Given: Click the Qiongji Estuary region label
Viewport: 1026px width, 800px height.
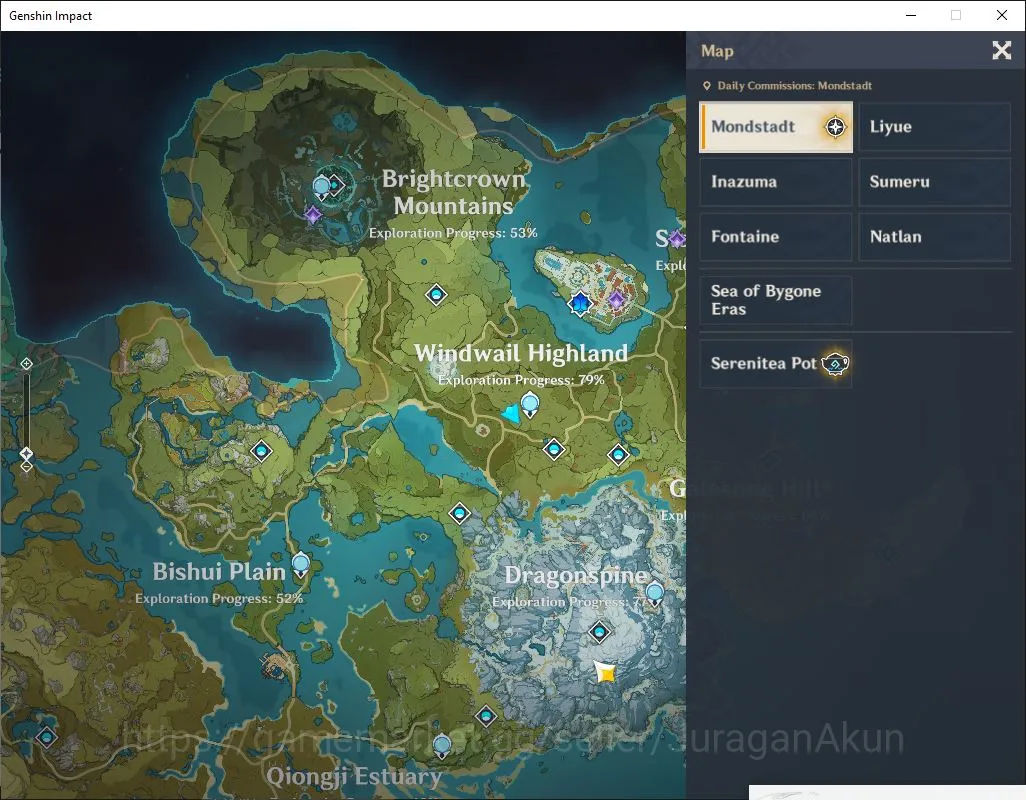Looking at the screenshot, I should click(354, 776).
